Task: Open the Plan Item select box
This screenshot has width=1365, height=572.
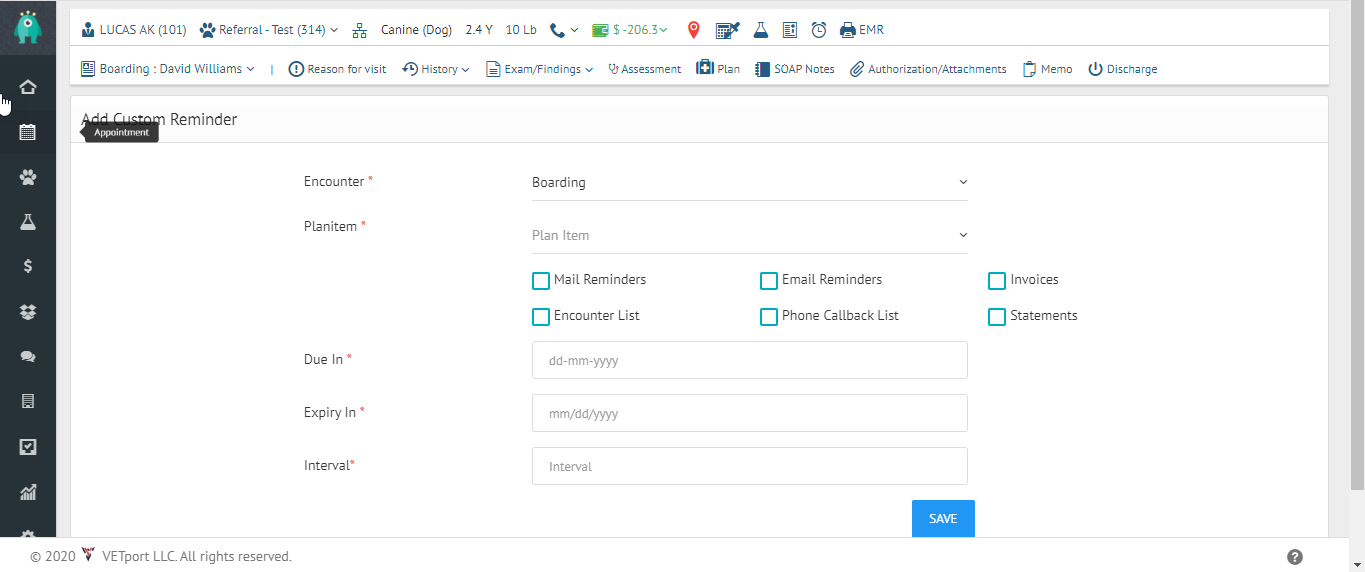Action: tap(750, 235)
